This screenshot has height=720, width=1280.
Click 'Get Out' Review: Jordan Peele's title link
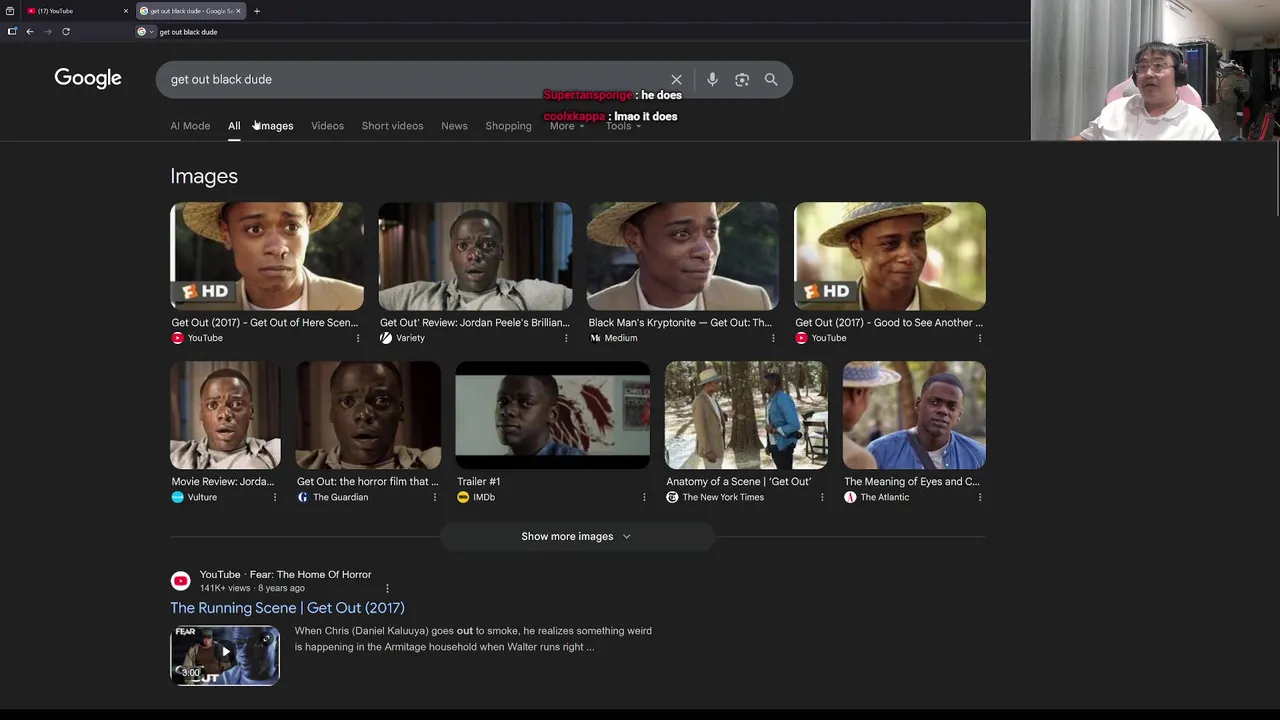click(475, 323)
